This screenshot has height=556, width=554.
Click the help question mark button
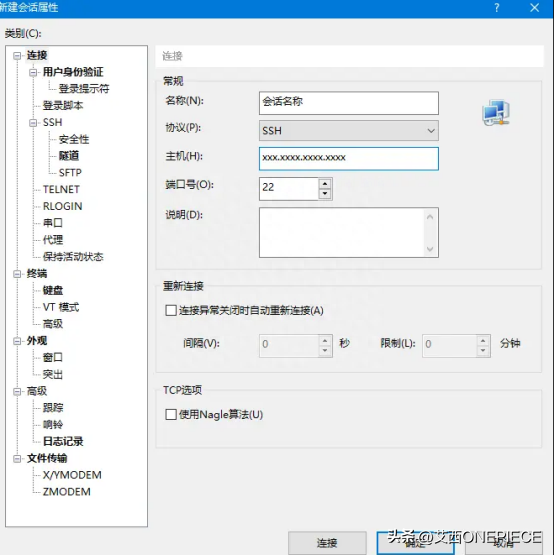point(497,8)
